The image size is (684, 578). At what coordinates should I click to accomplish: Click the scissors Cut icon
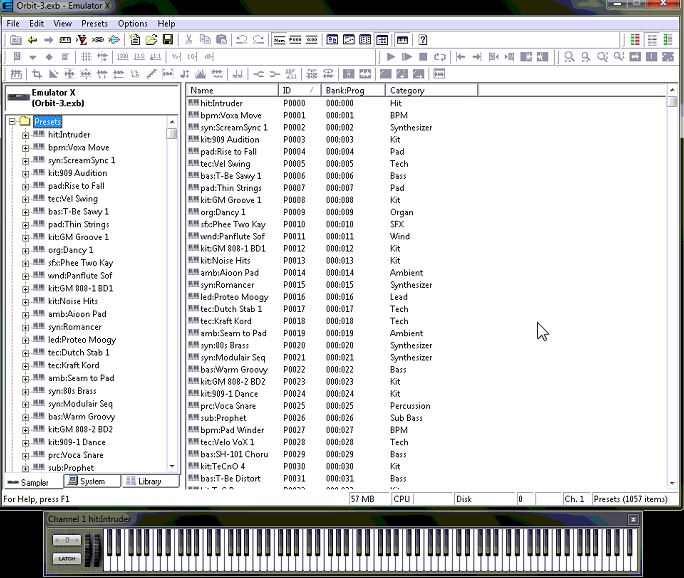tap(188, 40)
